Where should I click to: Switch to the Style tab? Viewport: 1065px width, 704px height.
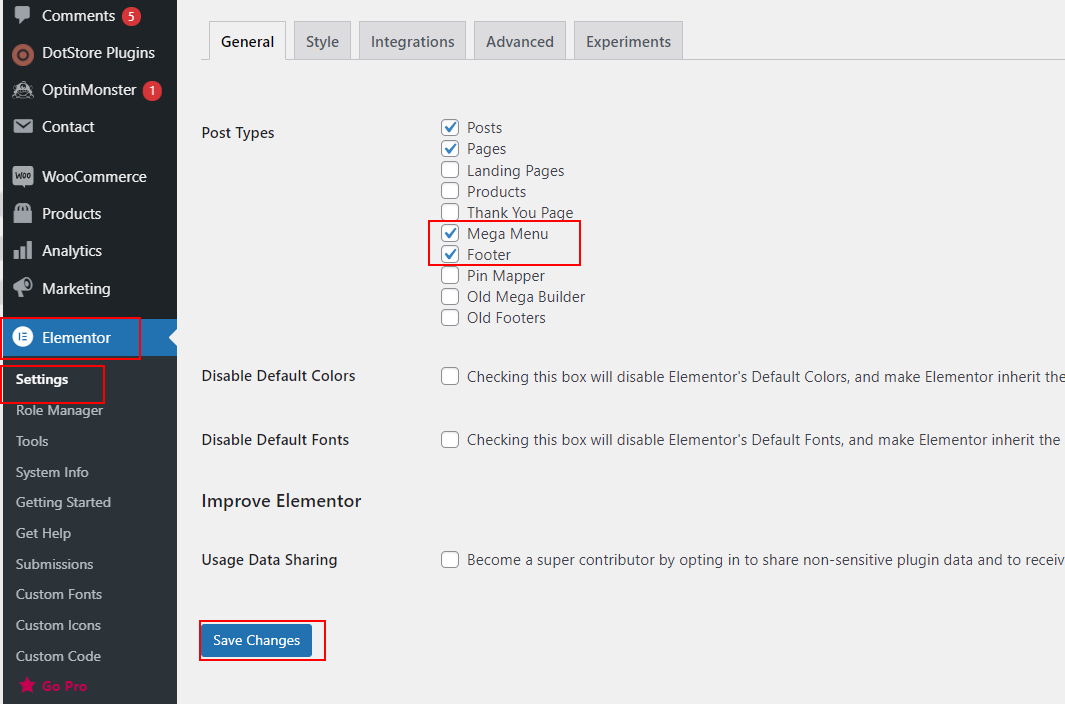(x=322, y=41)
